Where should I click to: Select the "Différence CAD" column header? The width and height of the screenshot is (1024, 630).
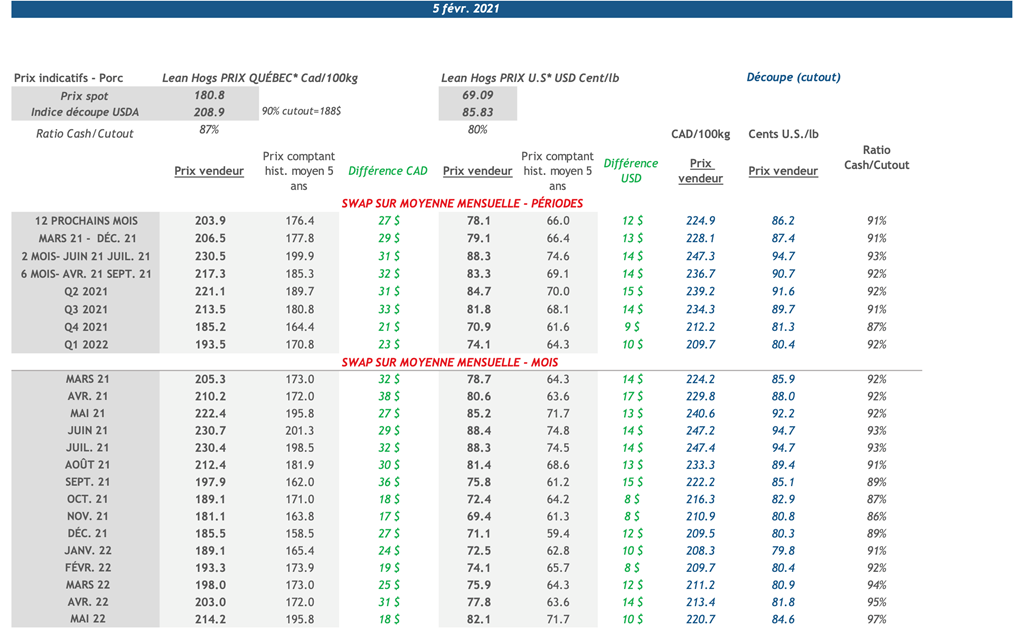(x=388, y=171)
